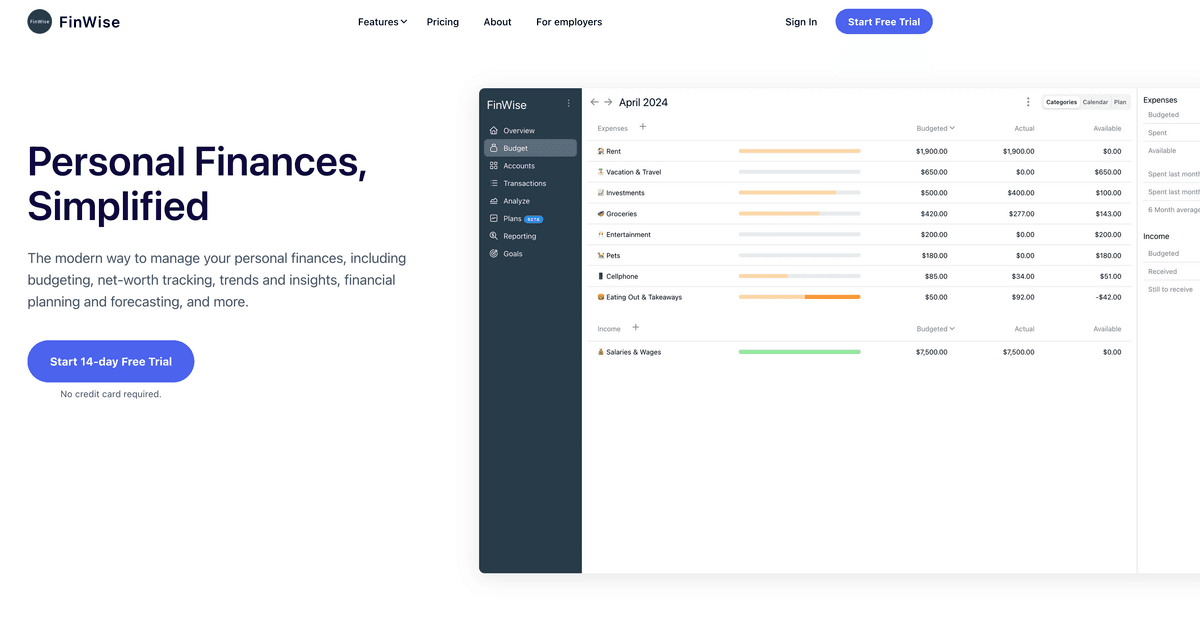Image resolution: width=1200 pixels, height=632 pixels.
Task: Click the FinWise logo icon in header
Action: click(x=40, y=22)
